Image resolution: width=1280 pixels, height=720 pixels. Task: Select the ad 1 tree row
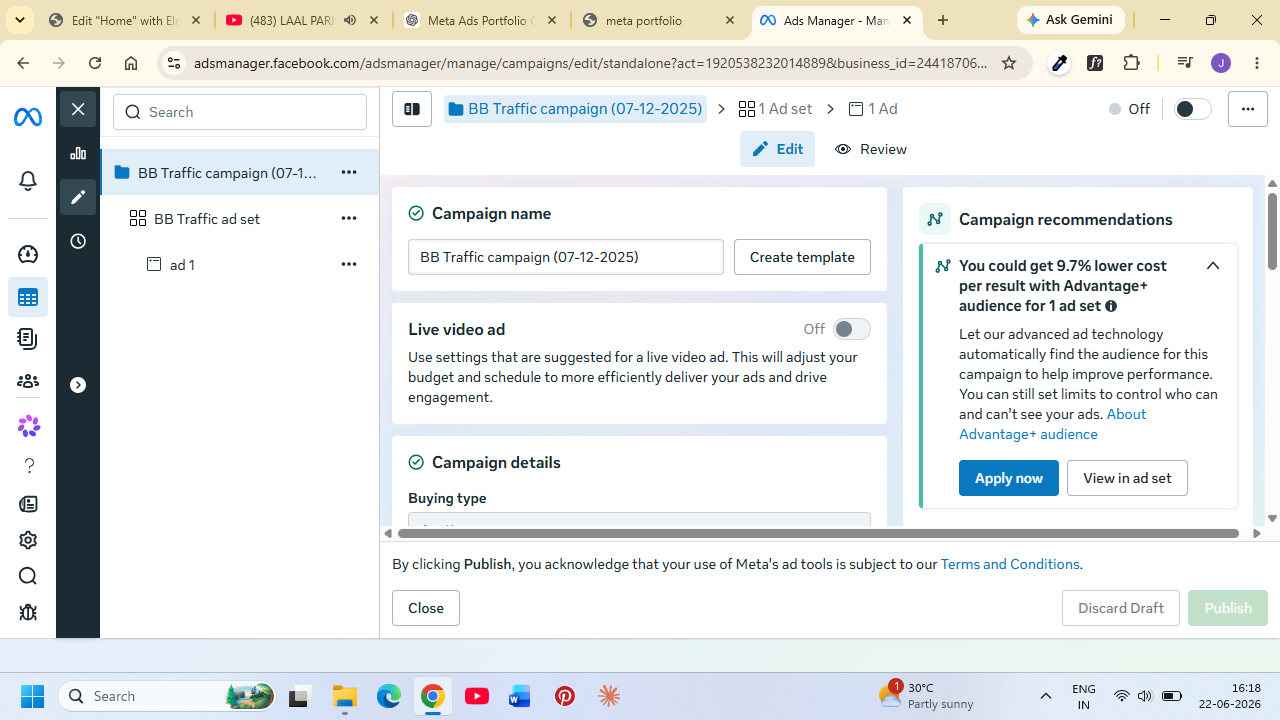click(240, 264)
